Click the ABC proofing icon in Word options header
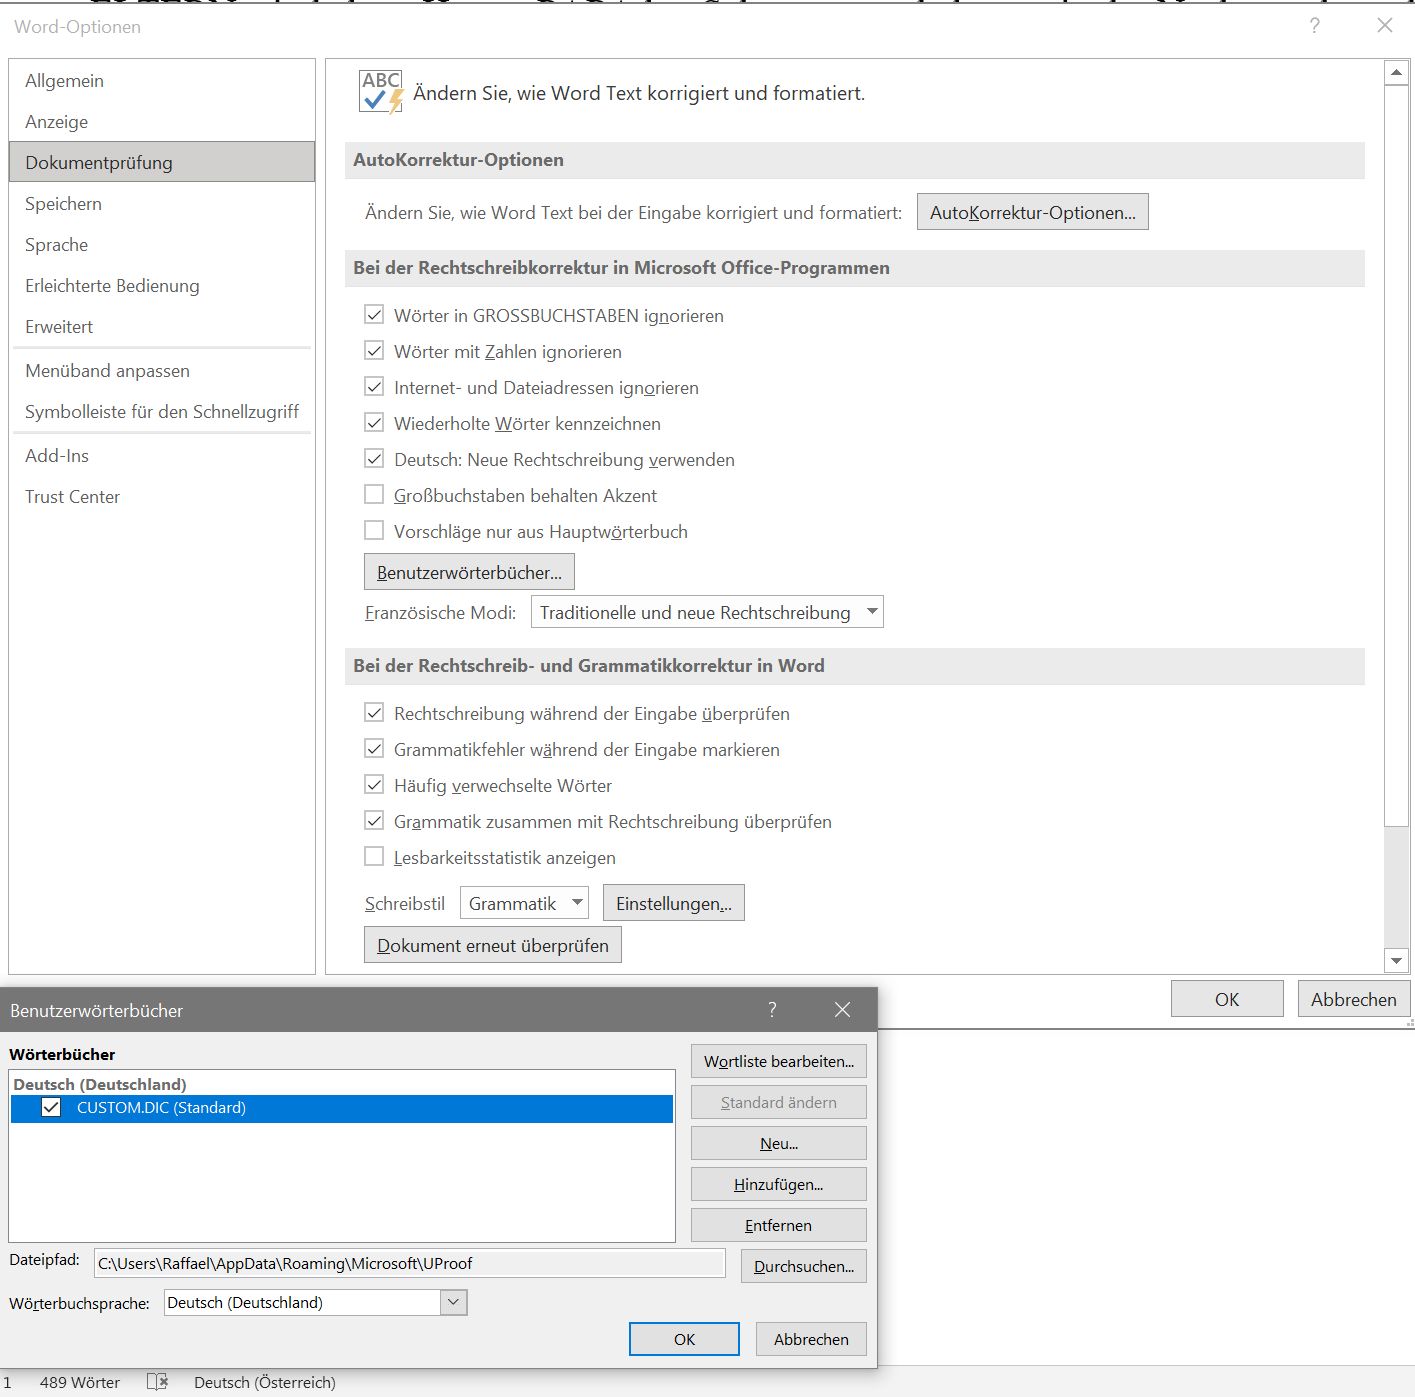 tap(381, 92)
